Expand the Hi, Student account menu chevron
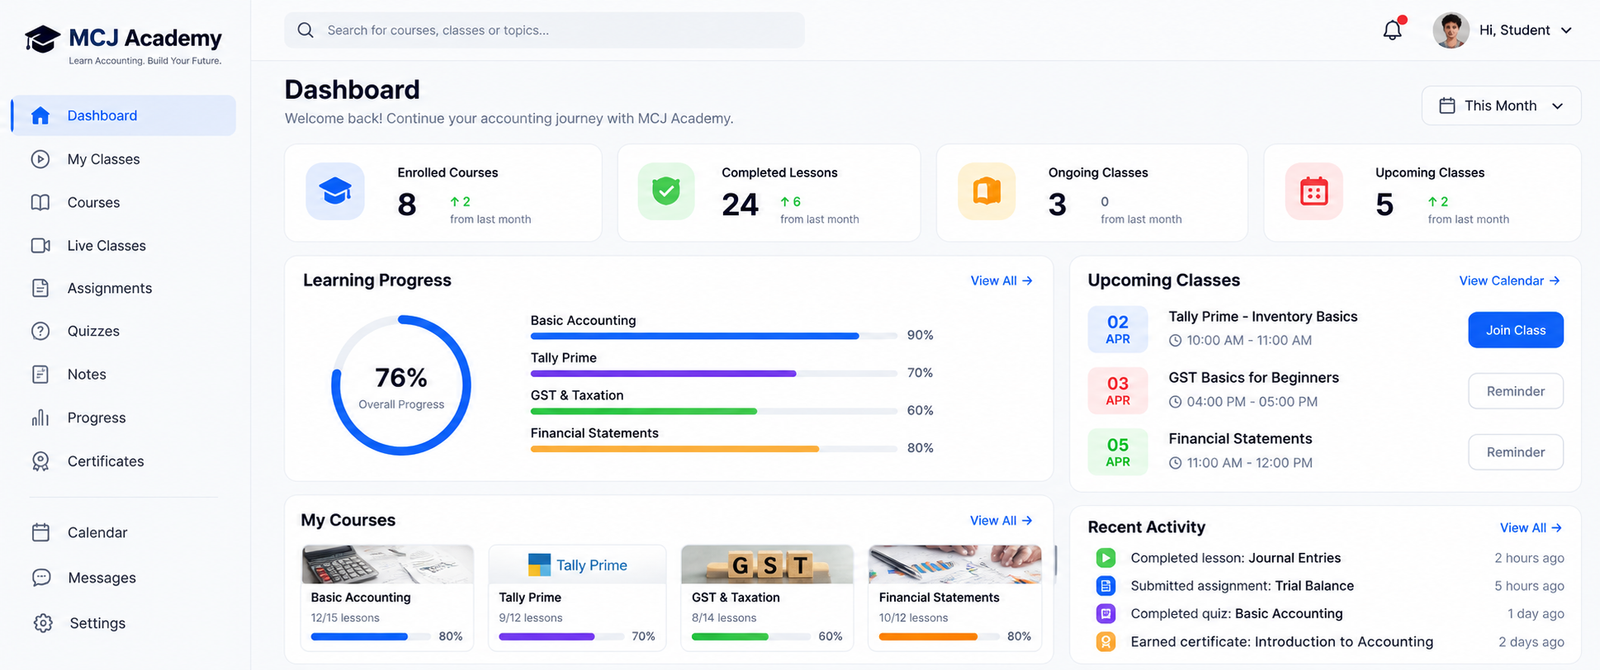 tap(1566, 30)
